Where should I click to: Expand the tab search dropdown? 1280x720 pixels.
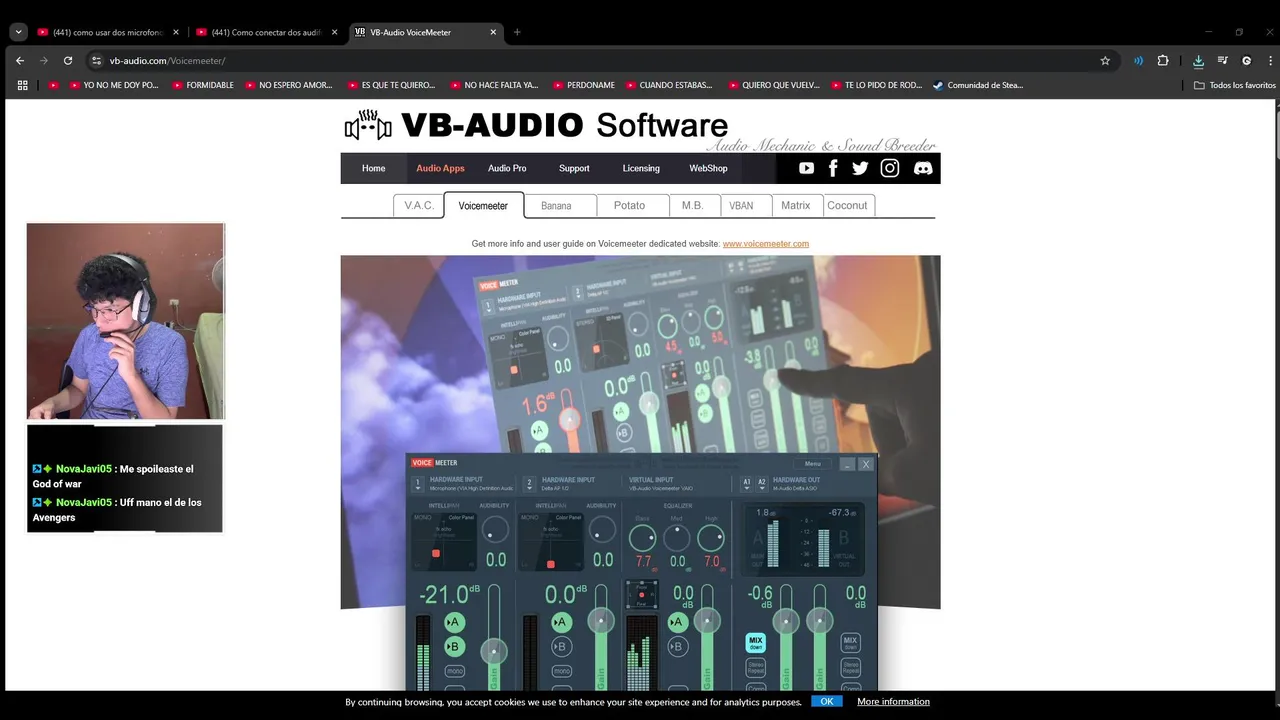click(18, 32)
